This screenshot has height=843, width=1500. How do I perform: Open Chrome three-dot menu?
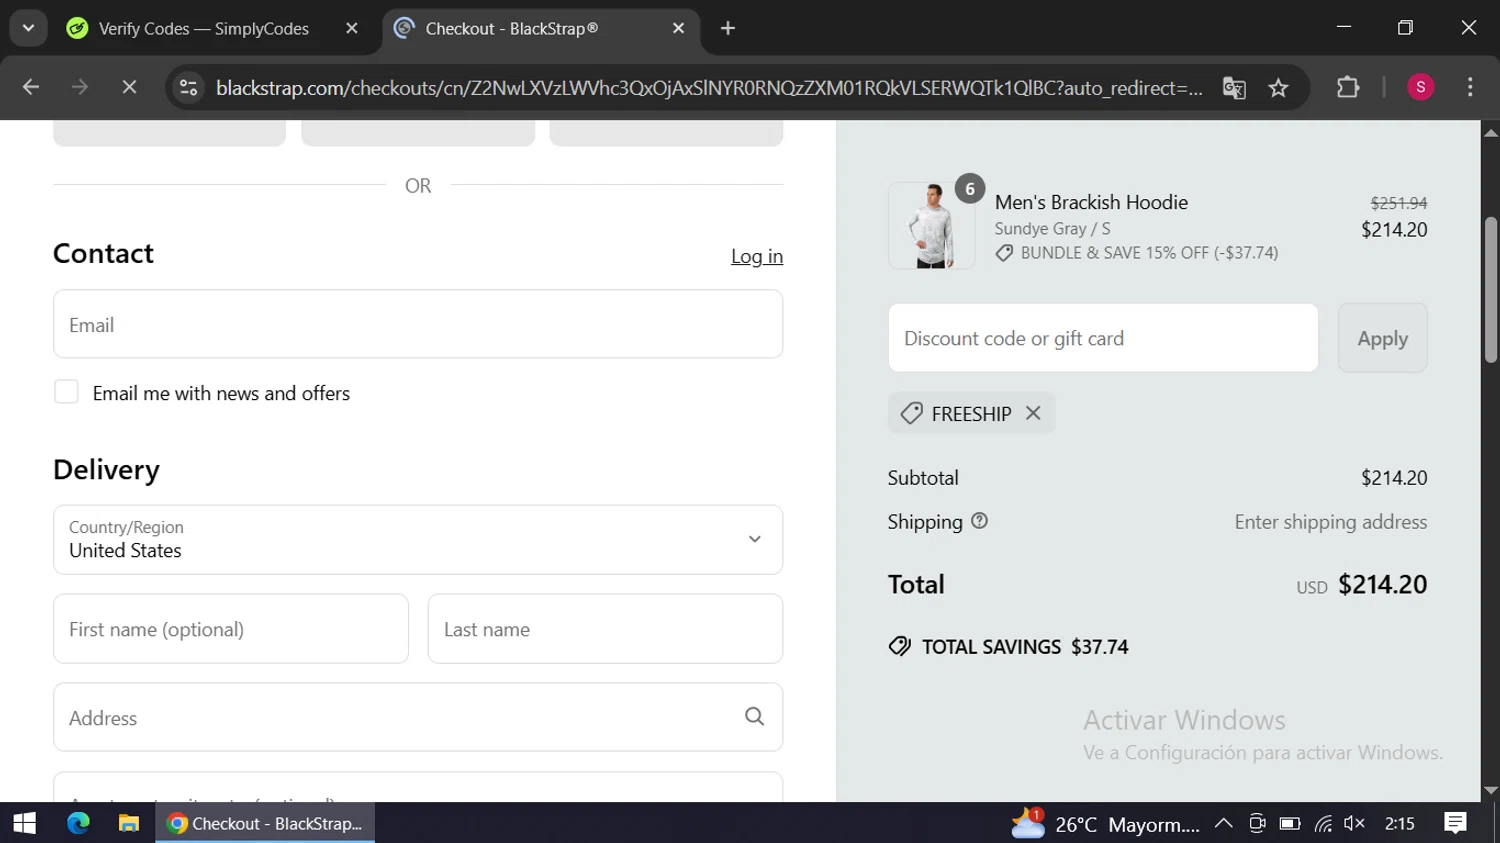point(1470,88)
